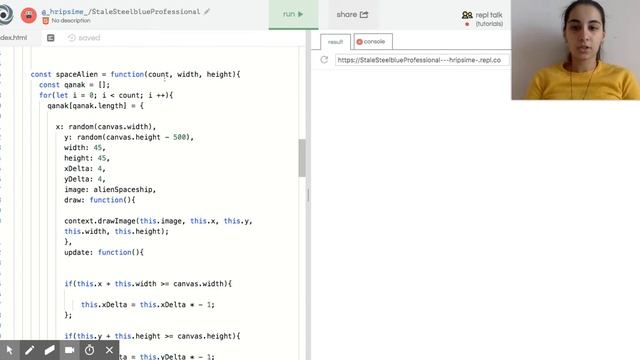Click the 'const spaceAlien' code line
Image resolution: width=640 pixels, height=360 pixels.
(x=136, y=74)
